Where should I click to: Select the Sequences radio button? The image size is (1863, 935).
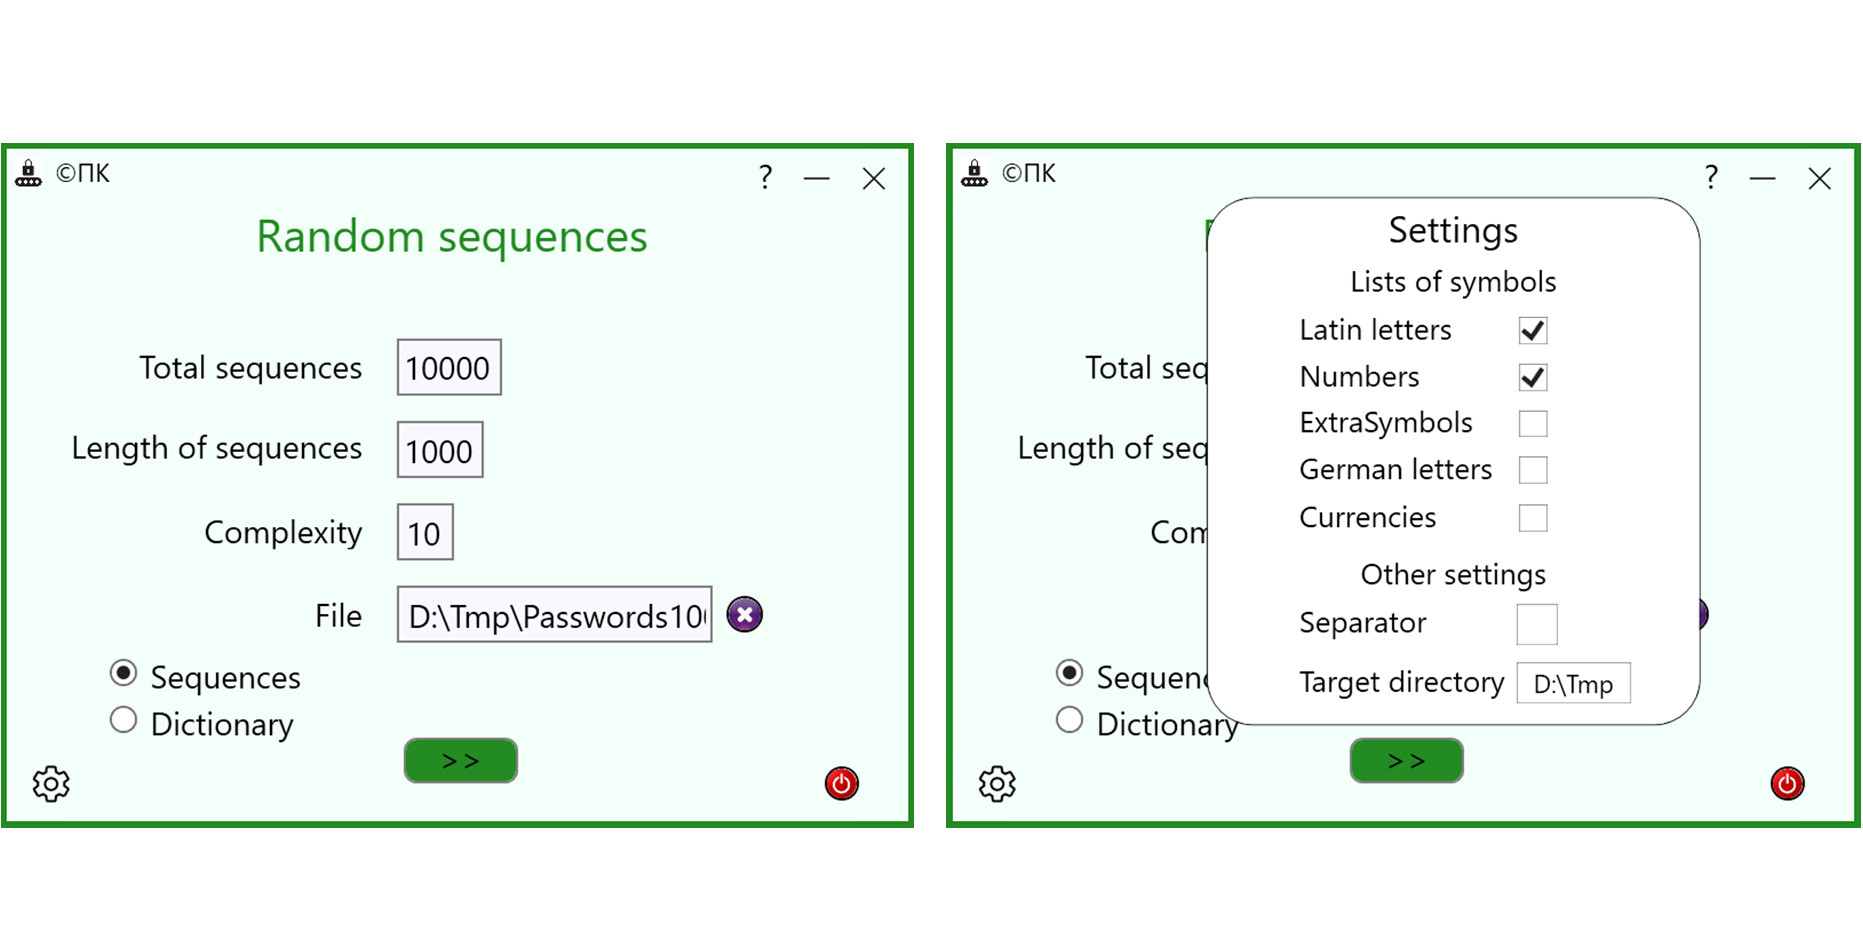123,673
